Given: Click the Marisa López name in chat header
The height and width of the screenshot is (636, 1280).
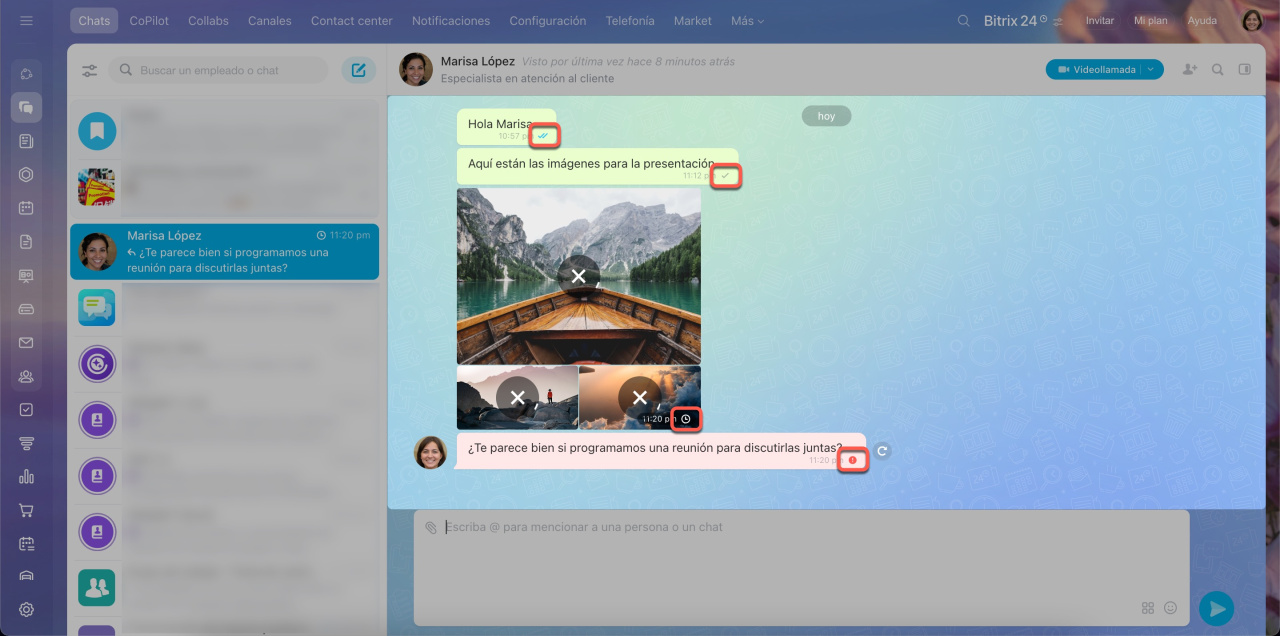Looking at the screenshot, I should pos(478,61).
